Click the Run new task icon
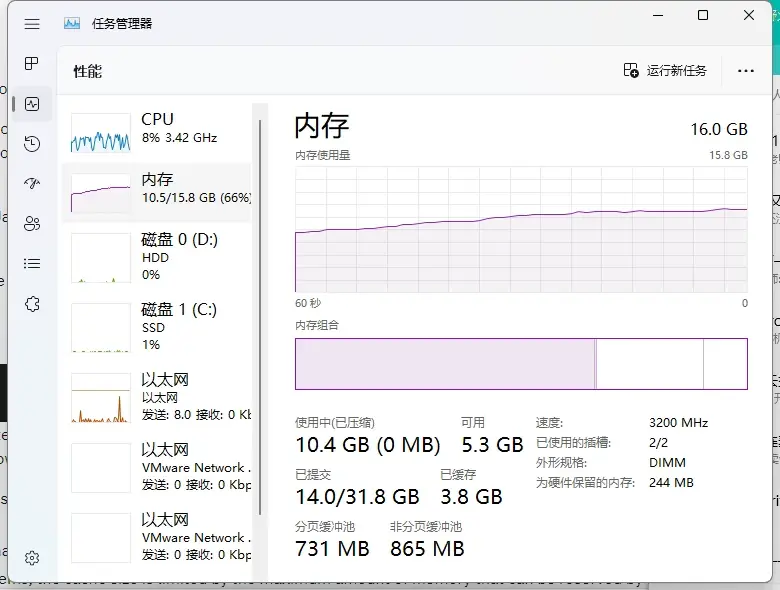Image resolution: width=780 pixels, height=590 pixels. coord(631,70)
